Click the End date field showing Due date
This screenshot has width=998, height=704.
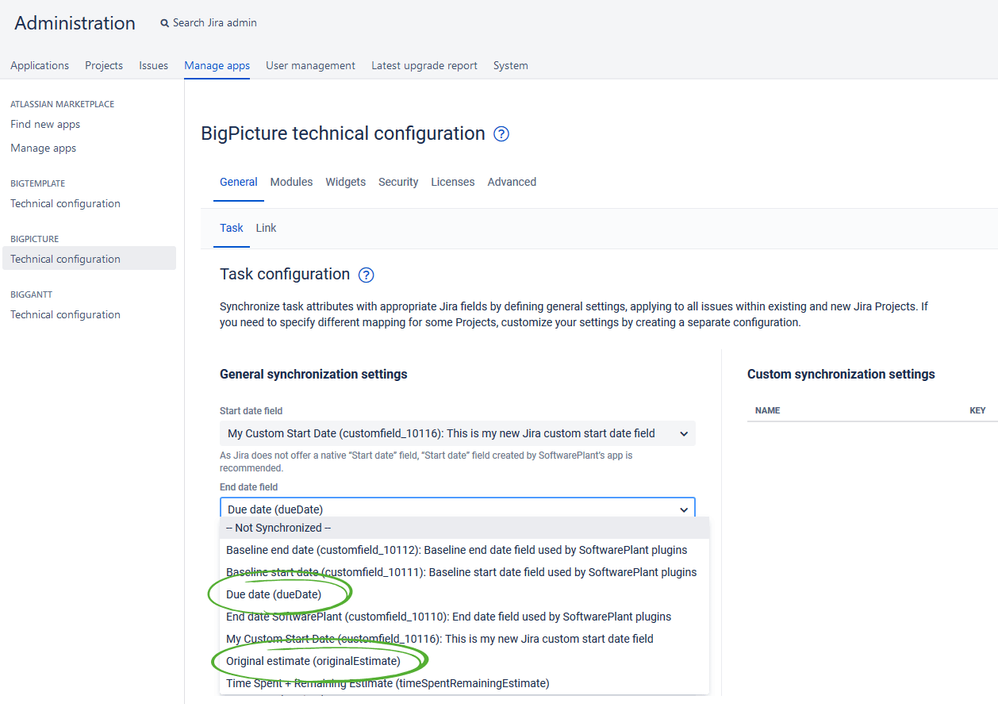(x=458, y=509)
